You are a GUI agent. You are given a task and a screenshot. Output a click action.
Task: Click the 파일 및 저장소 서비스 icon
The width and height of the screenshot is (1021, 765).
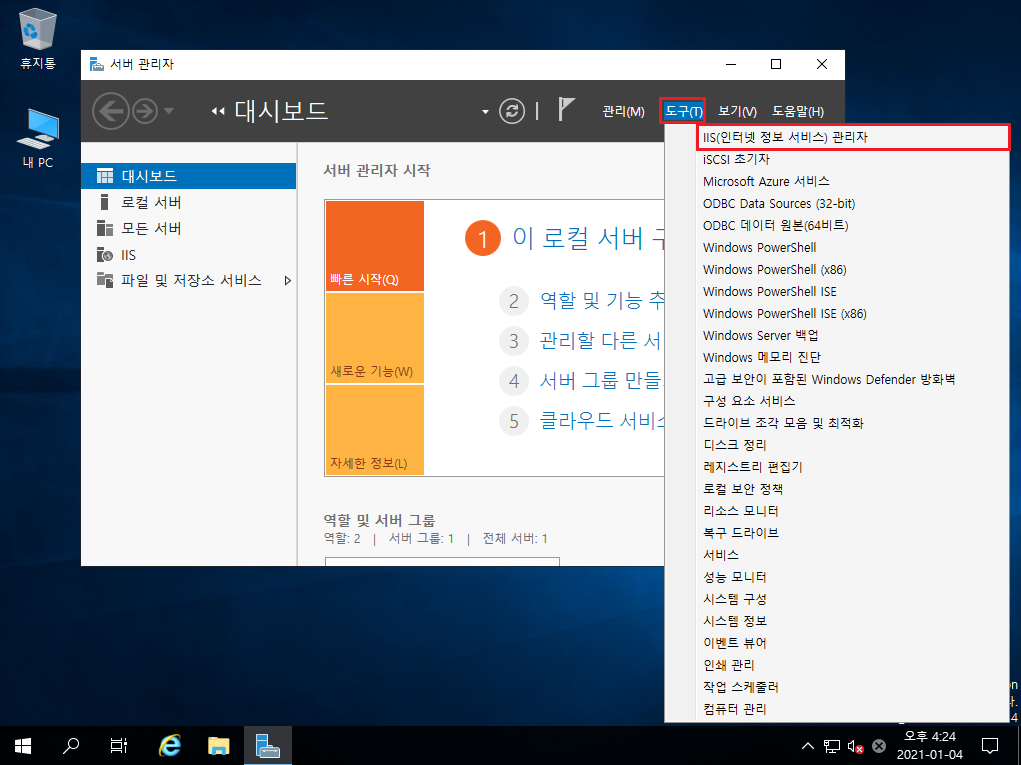(x=104, y=281)
